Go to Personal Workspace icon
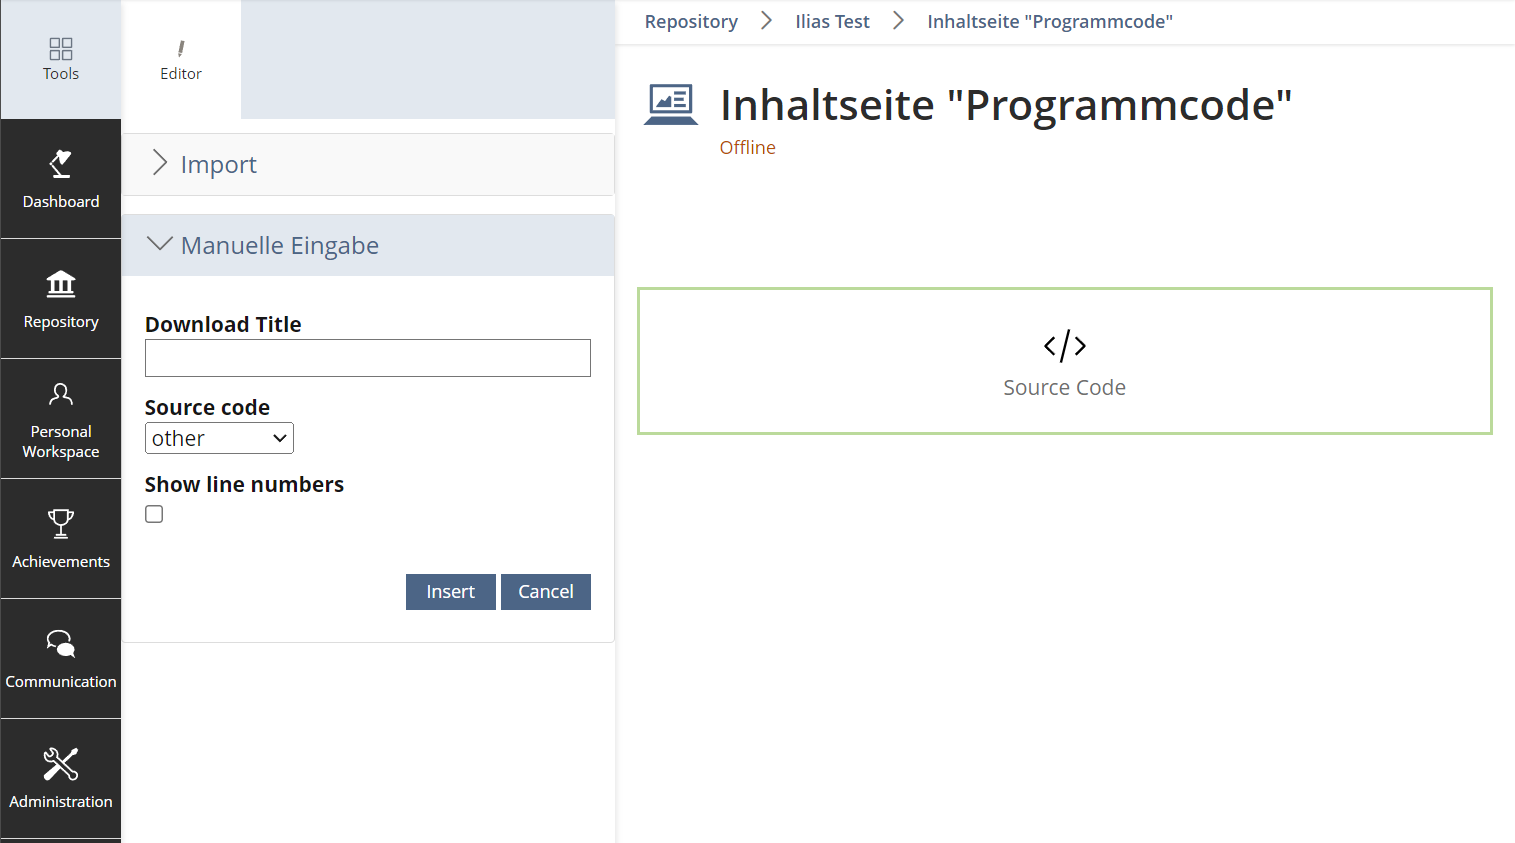The height and width of the screenshot is (843, 1515). [61, 394]
